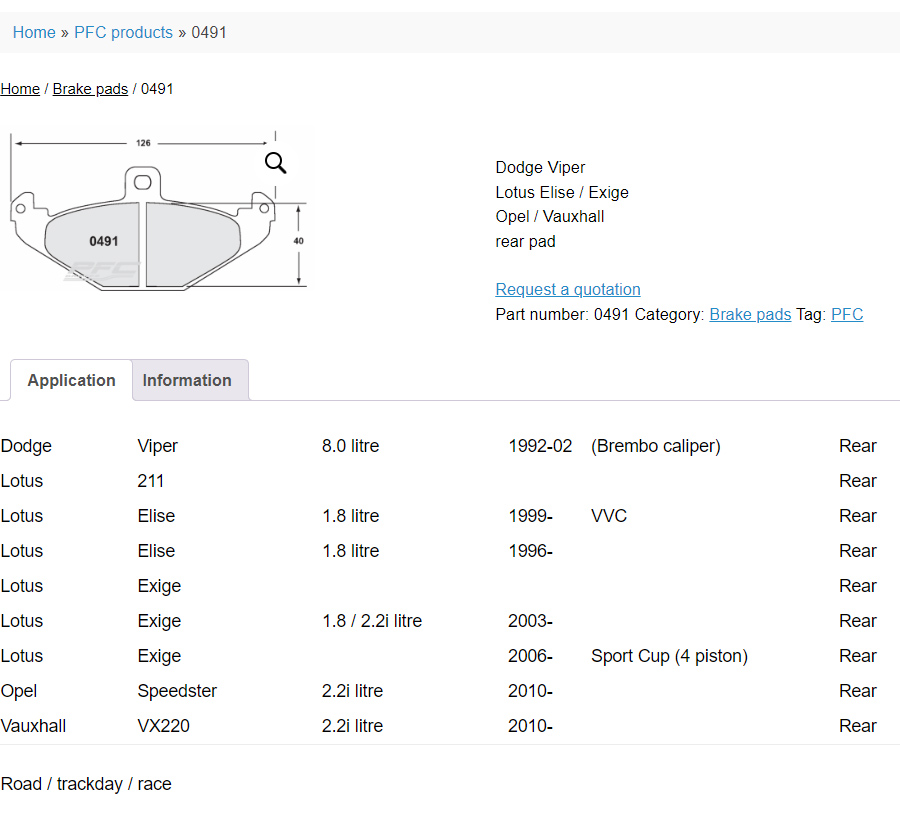The width and height of the screenshot is (900, 815).
Task: Click the Dodge cell in the table
Action: click(26, 446)
